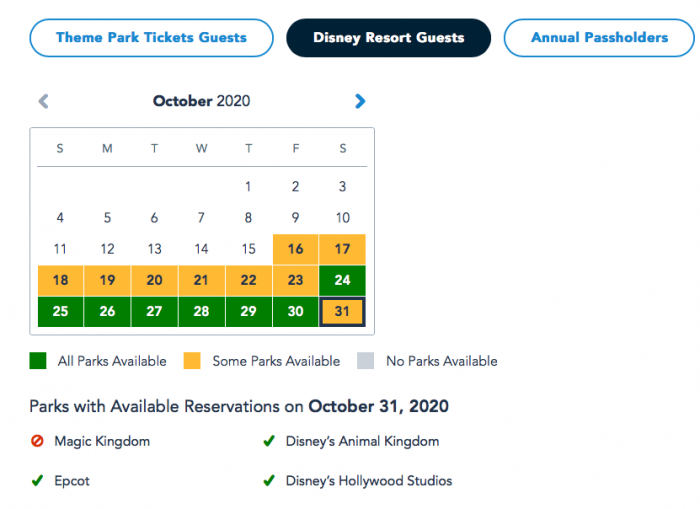Click the red unavailable icon beside Magic Kingdom

pyautogui.click(x=38, y=441)
